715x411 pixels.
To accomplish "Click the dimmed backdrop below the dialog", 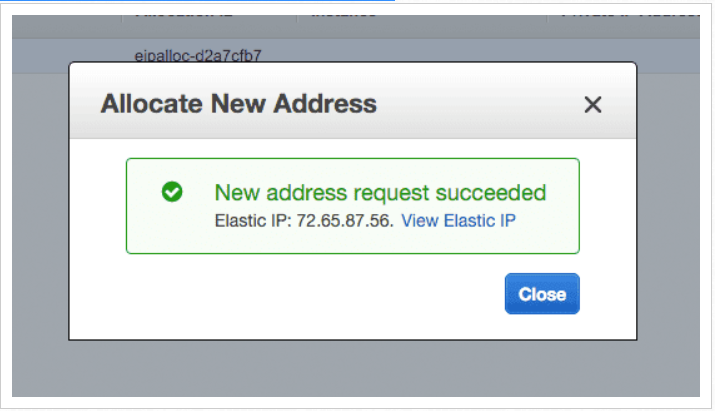I will [x=356, y=369].
